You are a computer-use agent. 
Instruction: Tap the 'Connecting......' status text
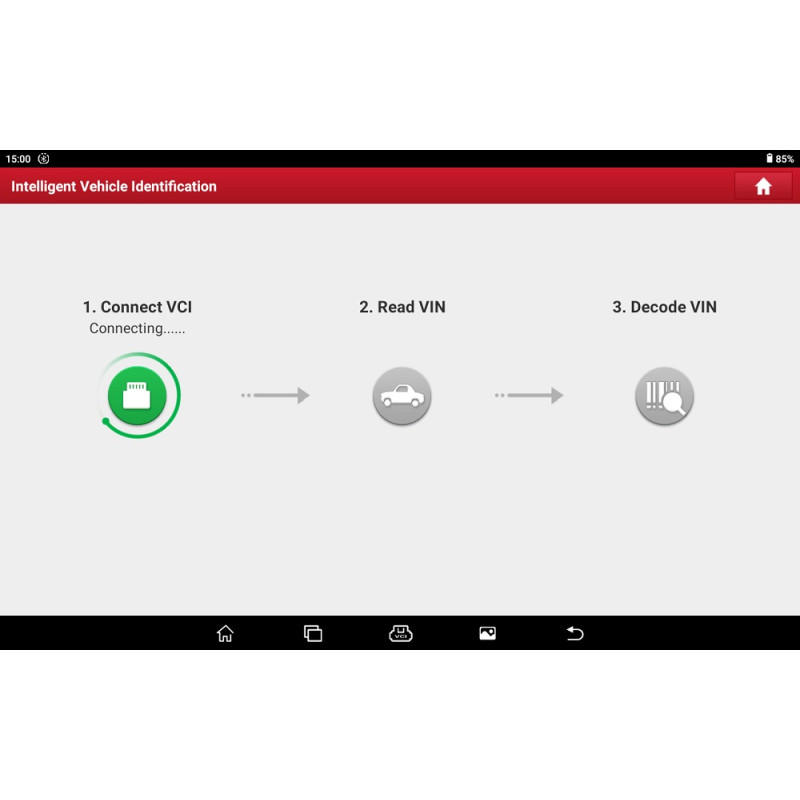137,328
